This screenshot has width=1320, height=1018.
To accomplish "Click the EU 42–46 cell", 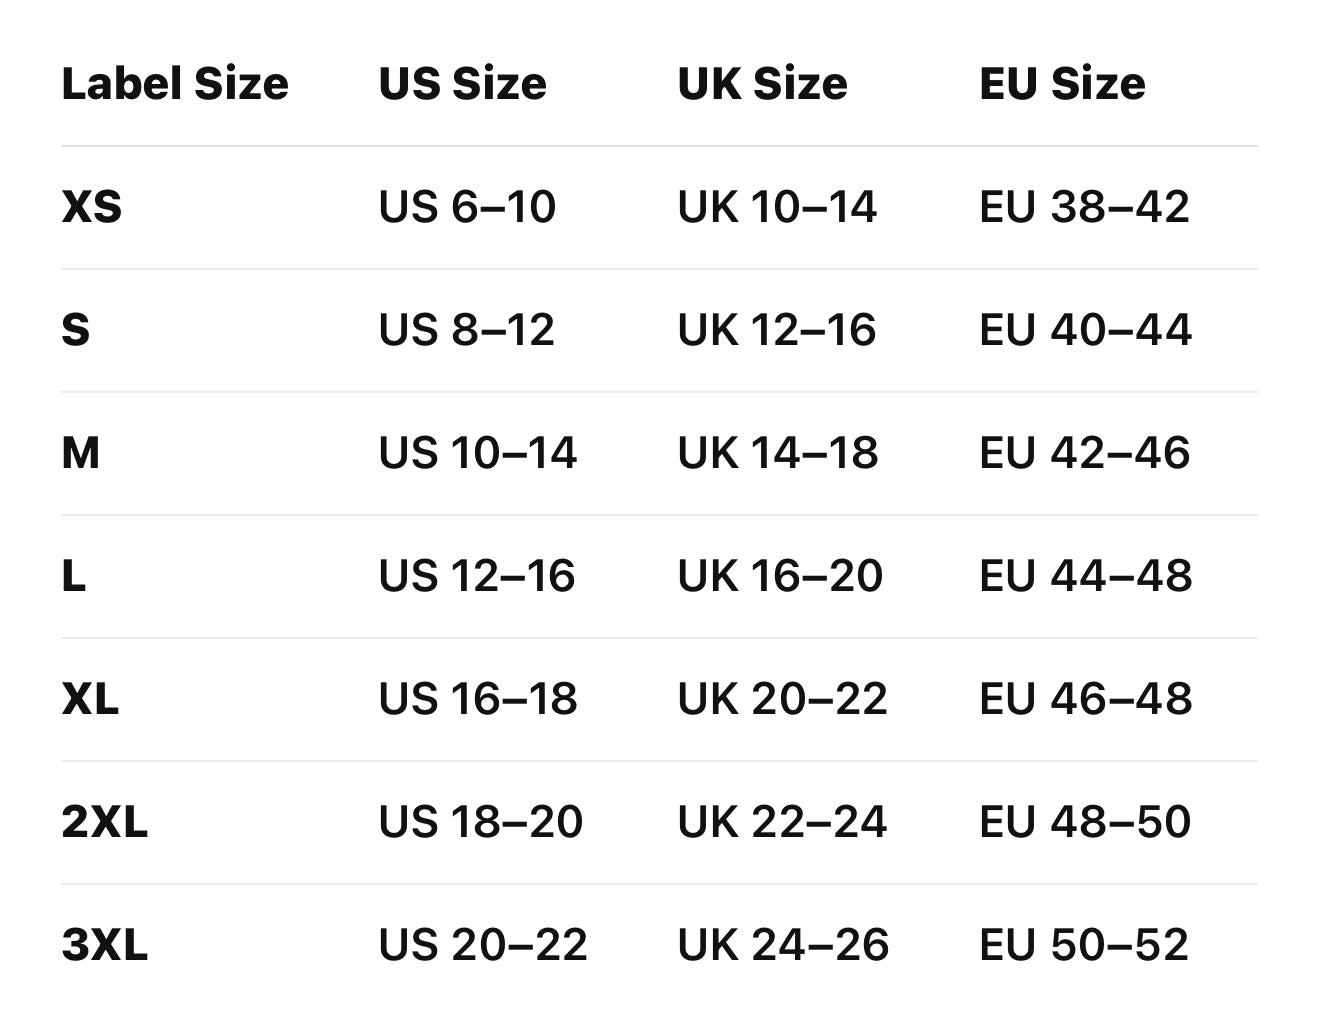I will click(x=1085, y=454).
